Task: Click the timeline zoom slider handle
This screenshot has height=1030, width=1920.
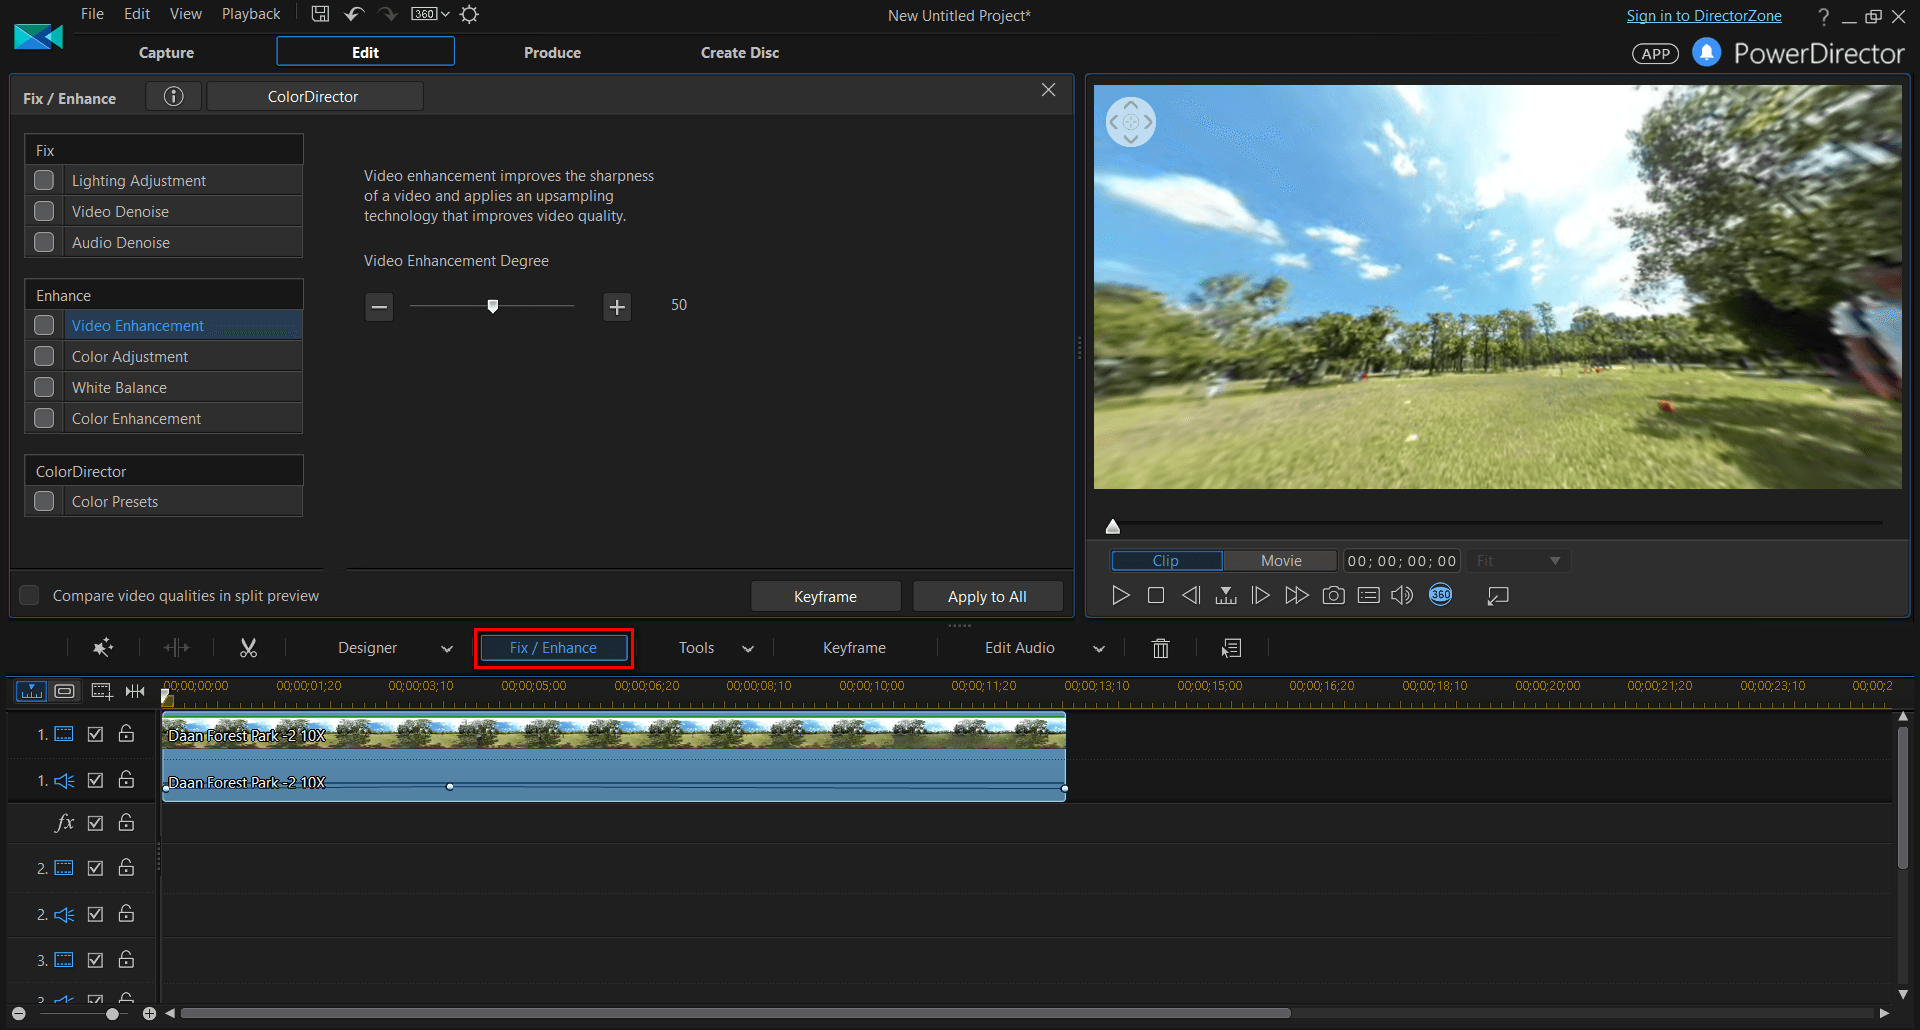Action: (112, 1014)
